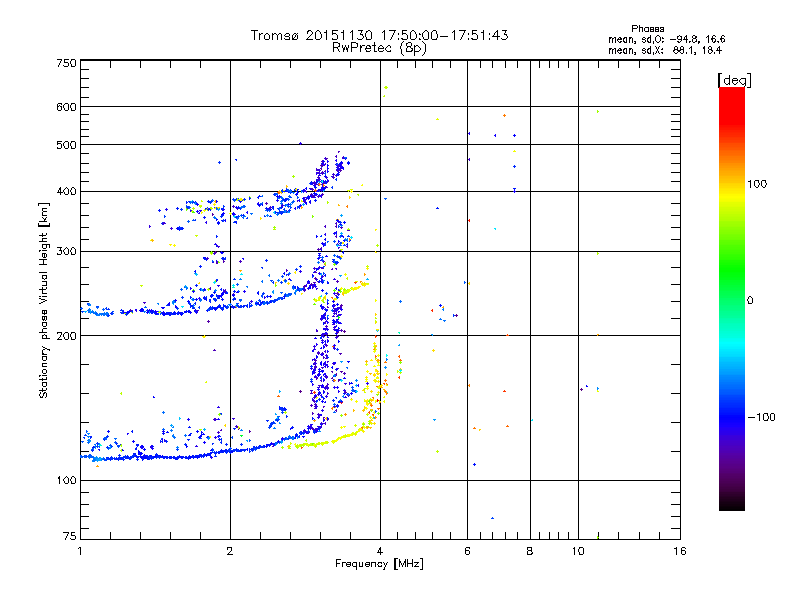The width and height of the screenshot is (800, 600).
Task: Click the 'Stationary phase Virtual Height [km]' axis title
Action: point(44,300)
